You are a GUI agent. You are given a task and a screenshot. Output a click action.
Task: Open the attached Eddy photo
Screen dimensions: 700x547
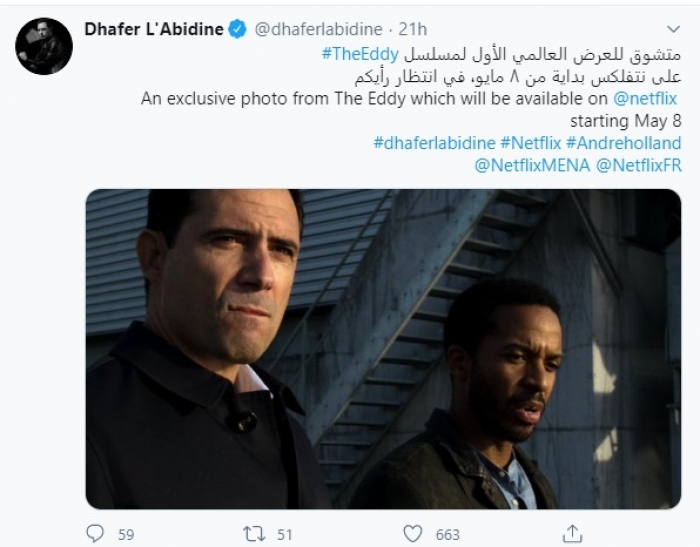(383, 349)
